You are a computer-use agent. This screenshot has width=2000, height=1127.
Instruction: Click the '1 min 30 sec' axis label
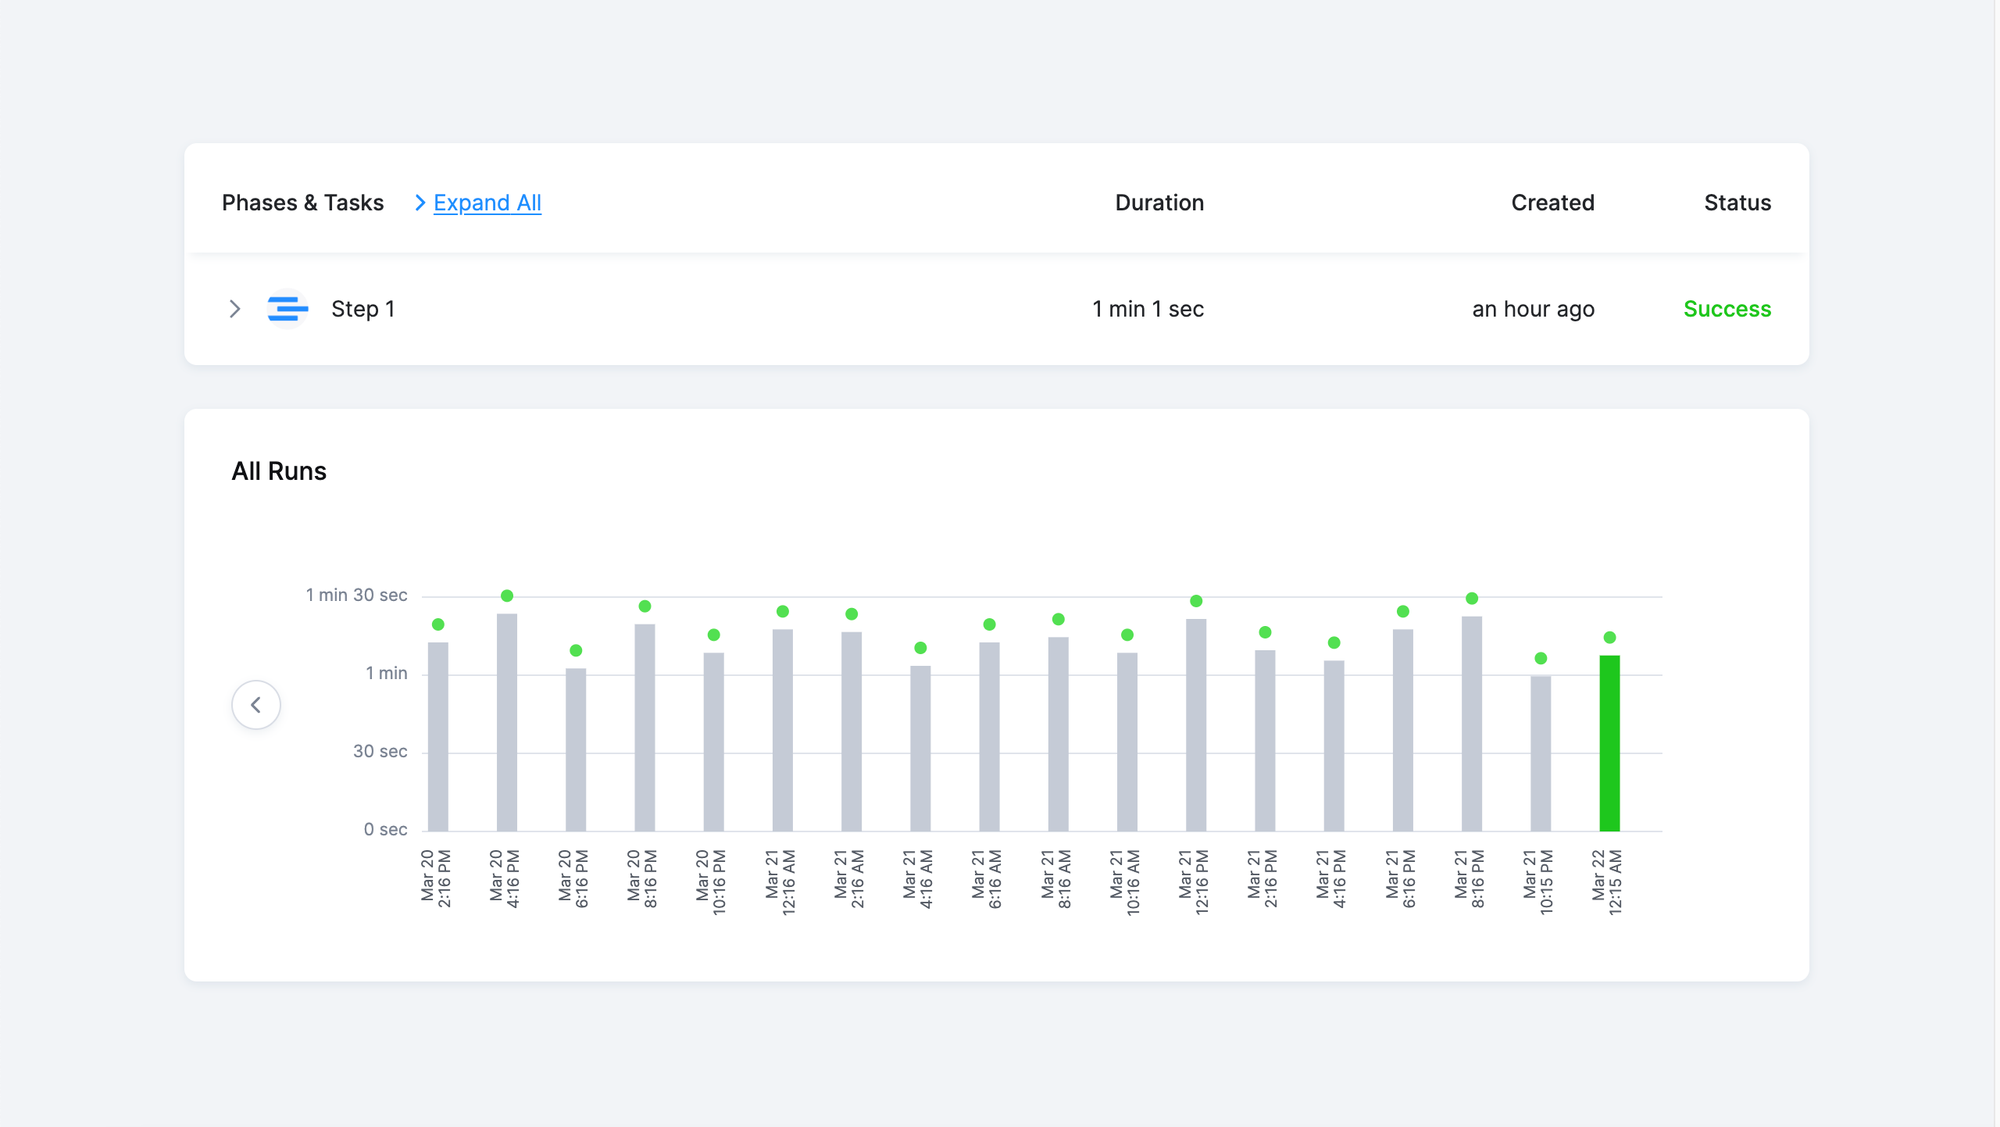coord(357,594)
